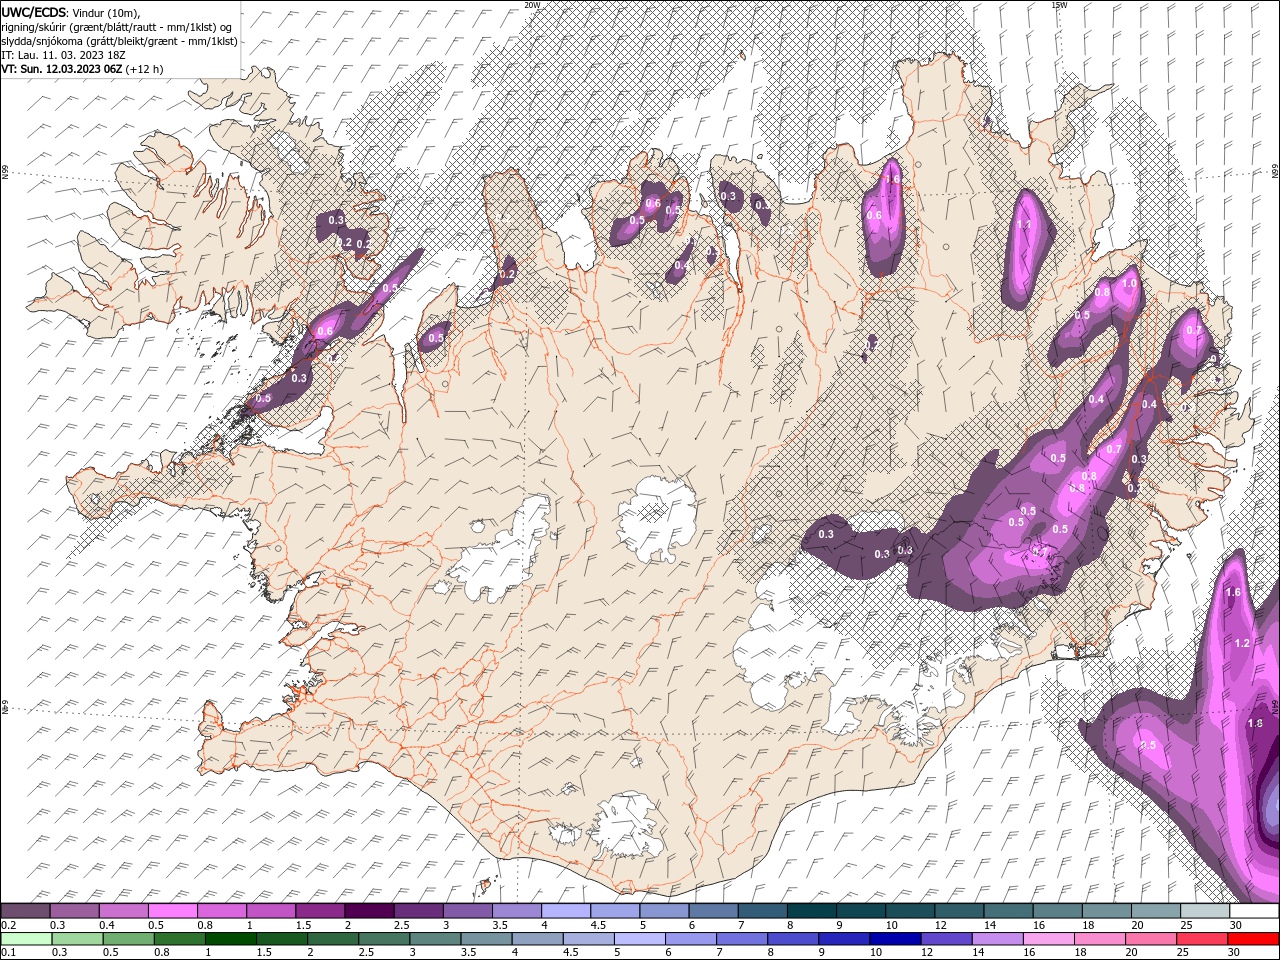Image resolution: width=1280 pixels, height=960 pixels.
Task: Pick the dark teal swatch at 8, top legend row
Action: point(811,911)
